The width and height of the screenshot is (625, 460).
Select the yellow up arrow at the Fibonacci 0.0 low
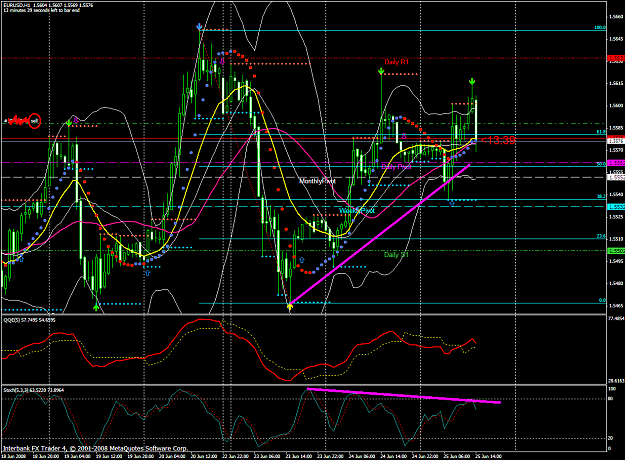[290, 306]
